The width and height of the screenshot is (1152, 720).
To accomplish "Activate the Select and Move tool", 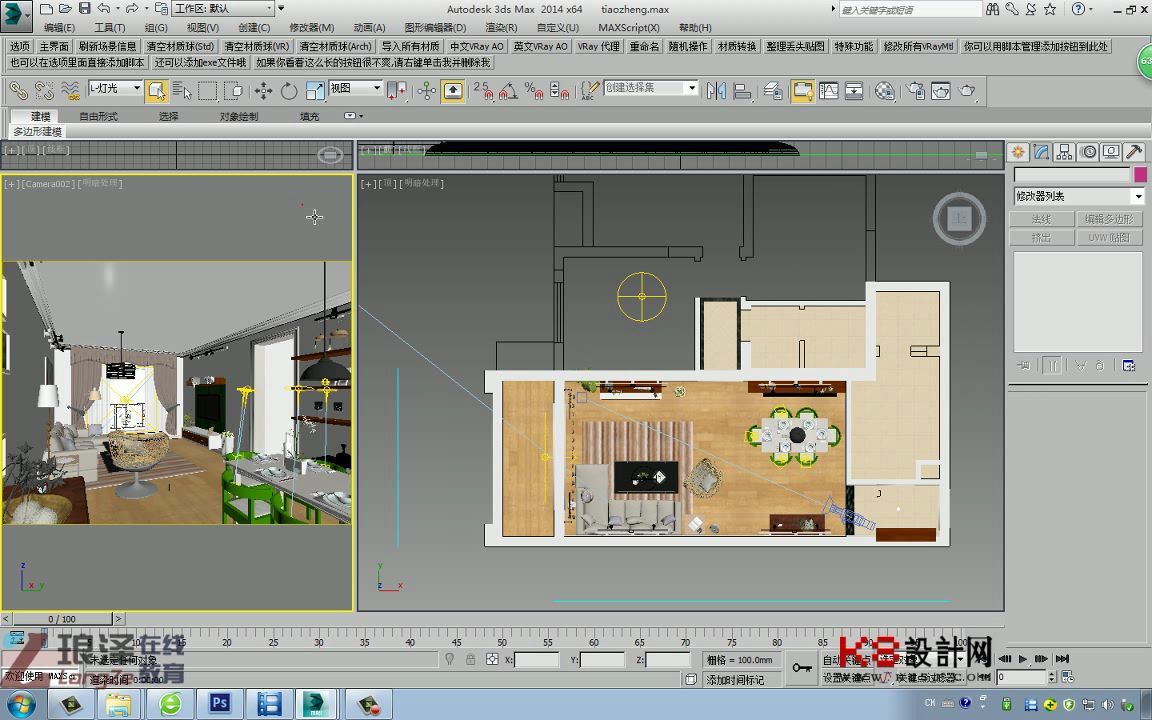I will 263,90.
